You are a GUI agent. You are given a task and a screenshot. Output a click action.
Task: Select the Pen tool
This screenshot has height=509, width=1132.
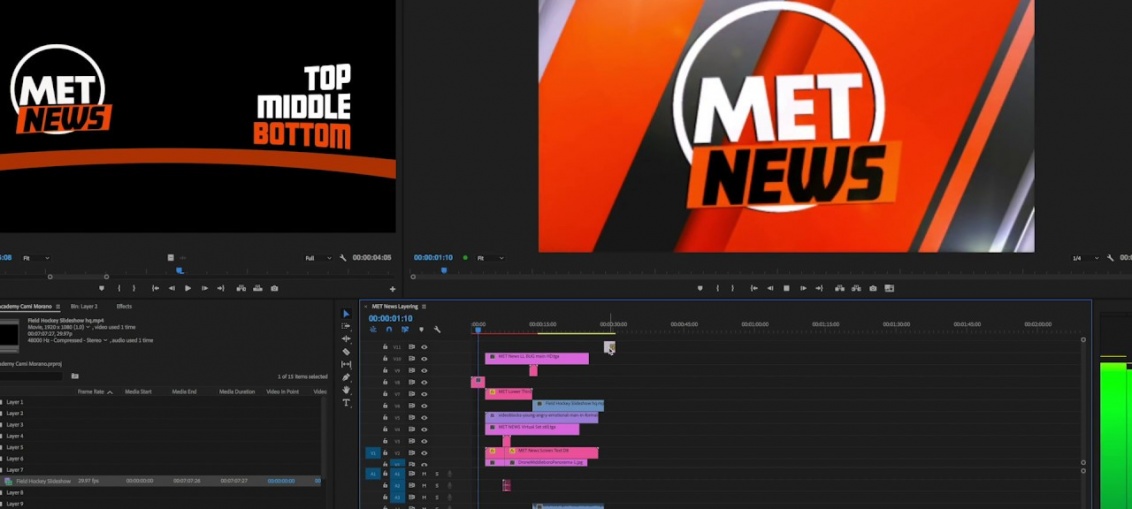[x=346, y=377]
